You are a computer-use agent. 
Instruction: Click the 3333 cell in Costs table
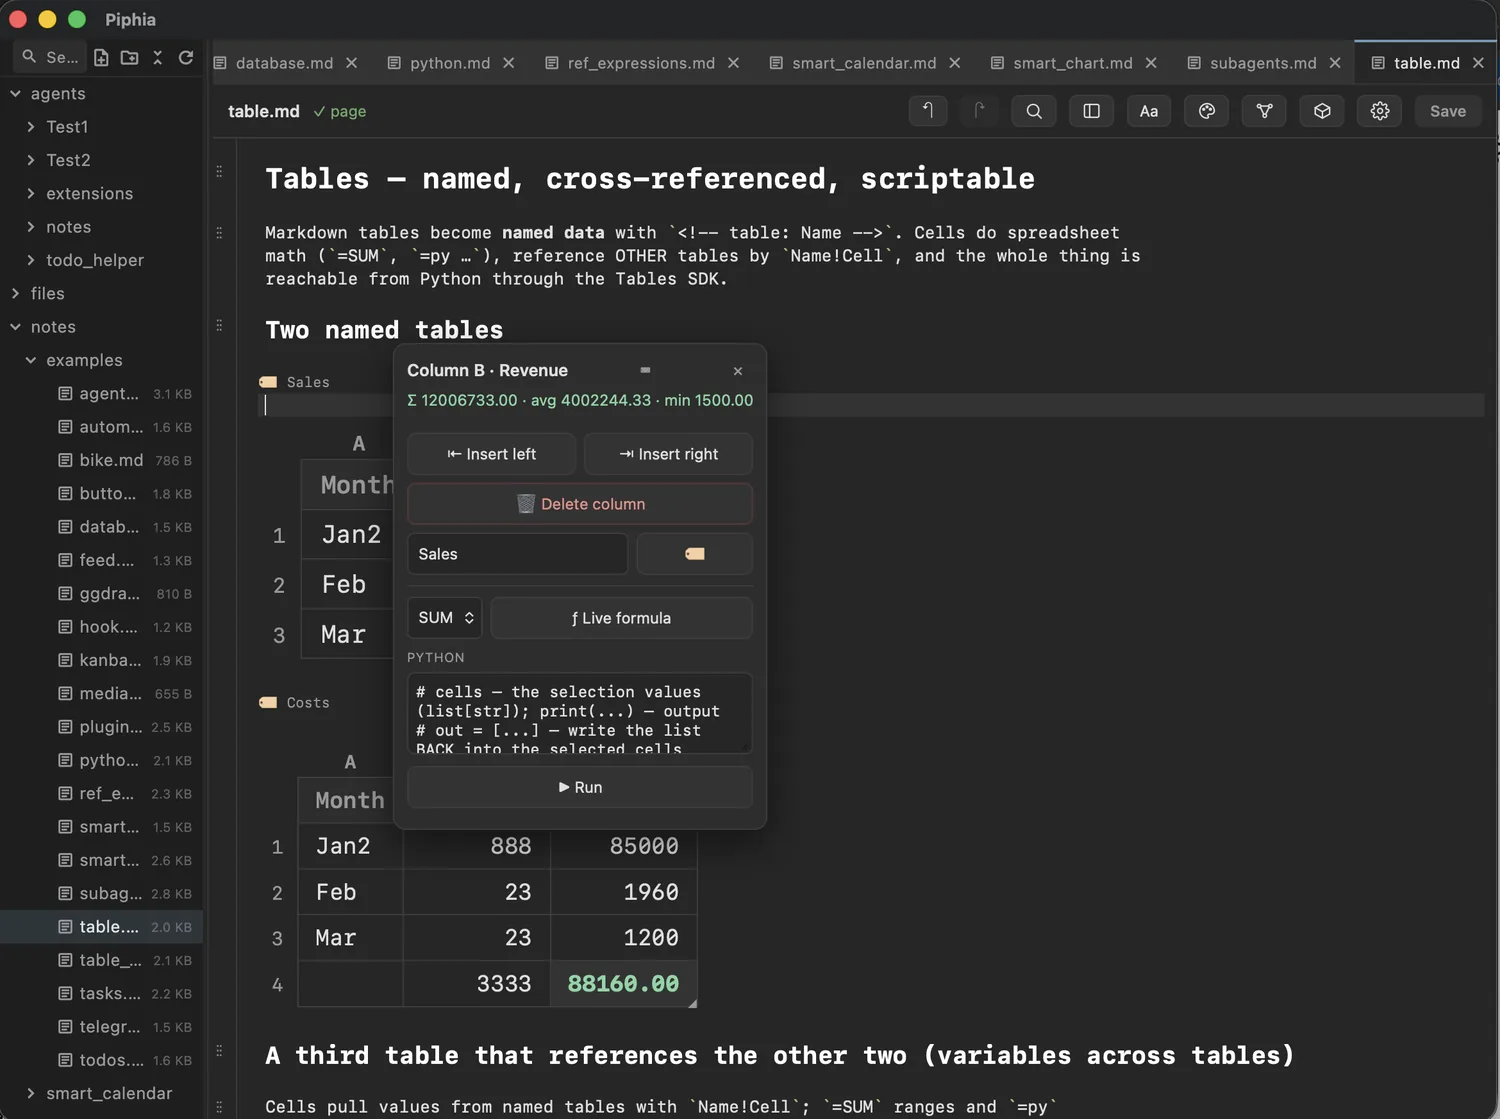(x=477, y=984)
